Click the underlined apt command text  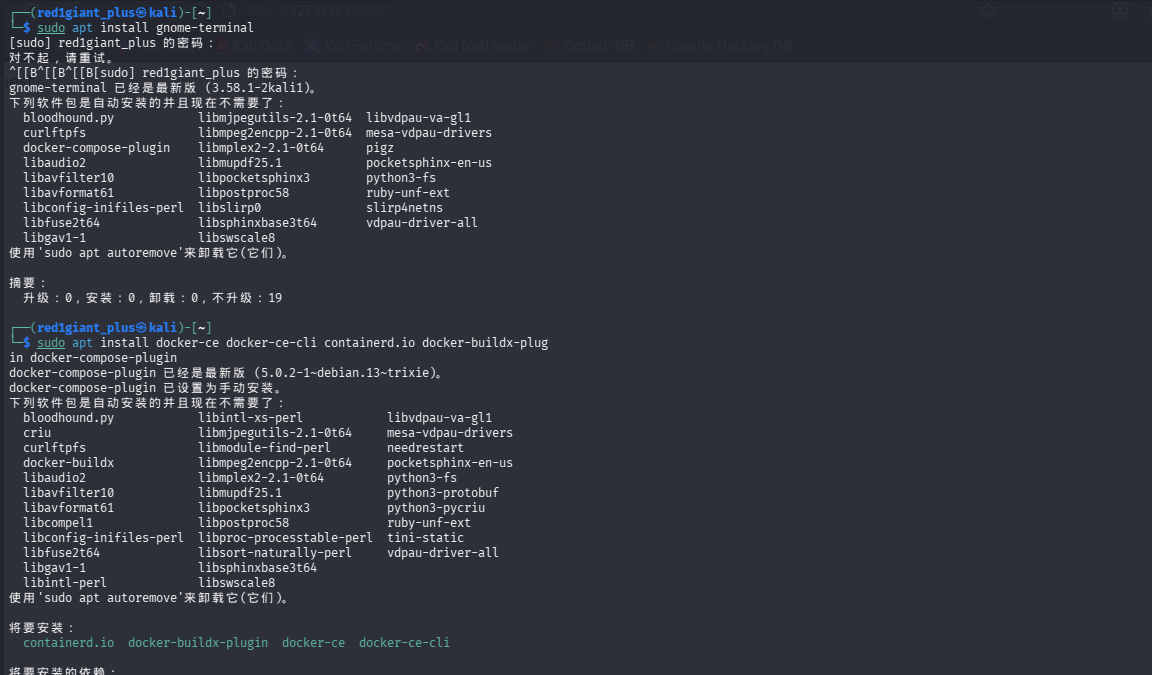point(82,27)
